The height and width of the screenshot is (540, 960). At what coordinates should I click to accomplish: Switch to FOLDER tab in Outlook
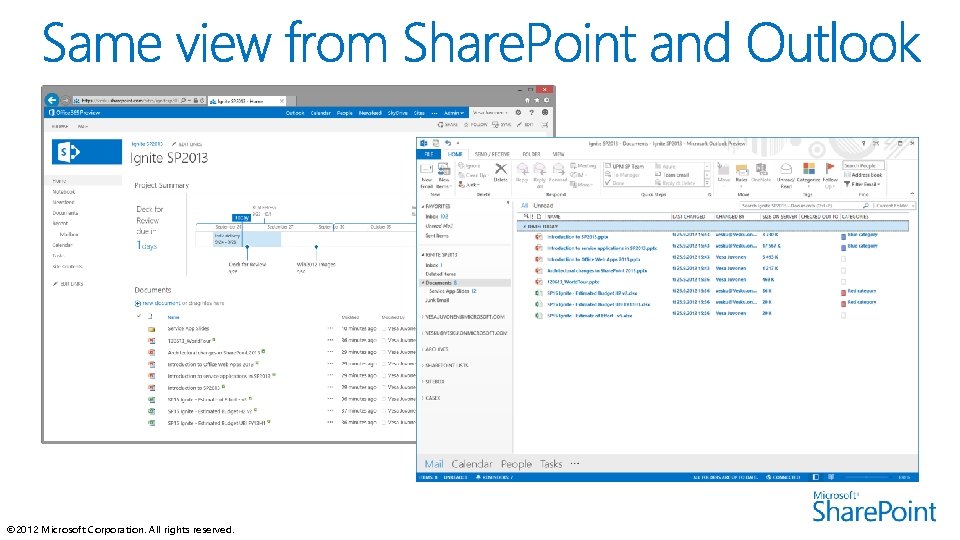(x=531, y=154)
